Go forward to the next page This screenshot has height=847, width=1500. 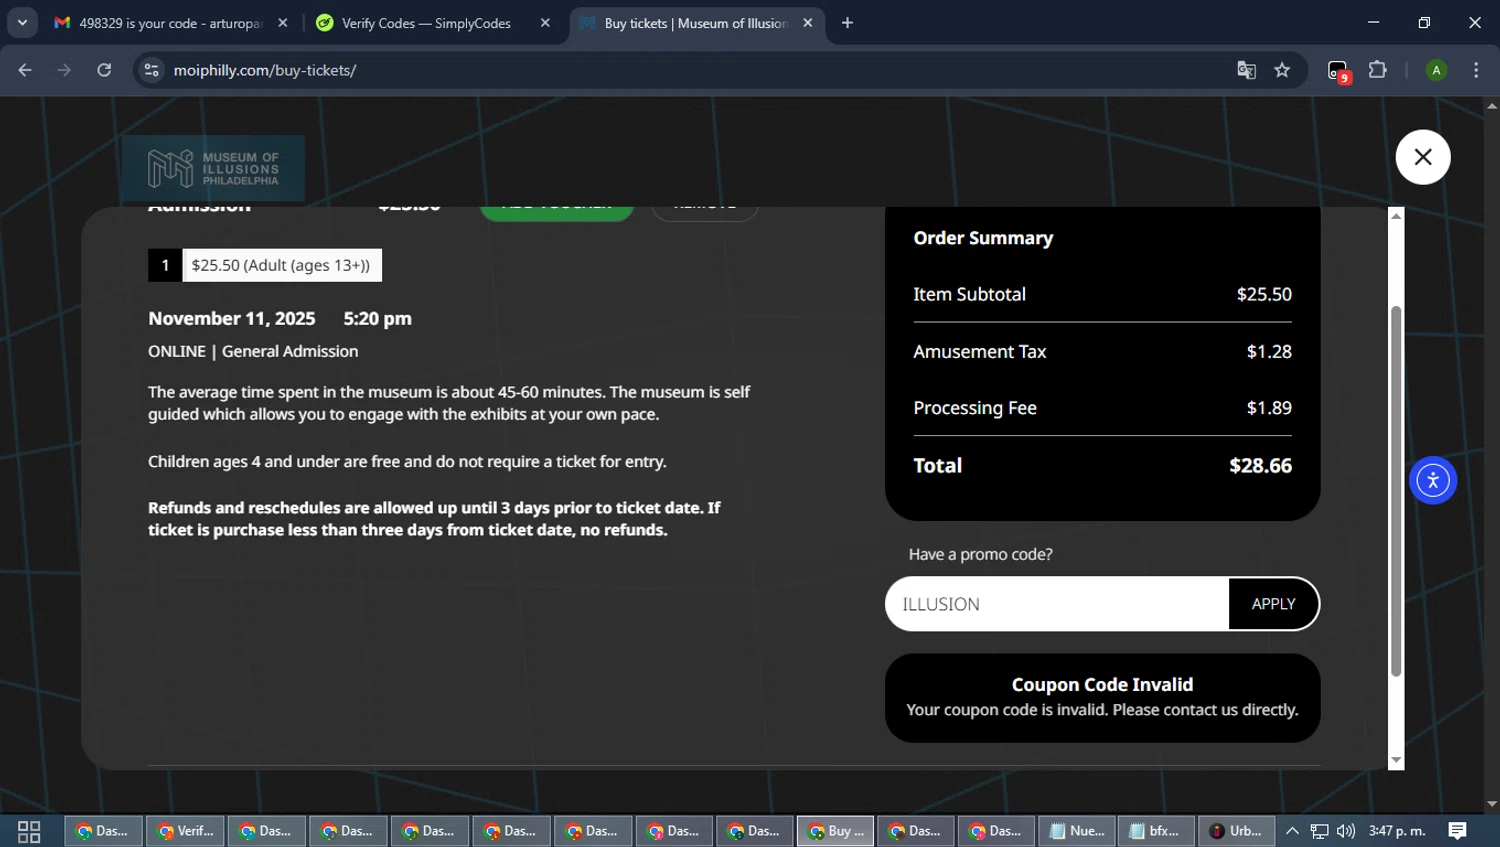[65, 70]
